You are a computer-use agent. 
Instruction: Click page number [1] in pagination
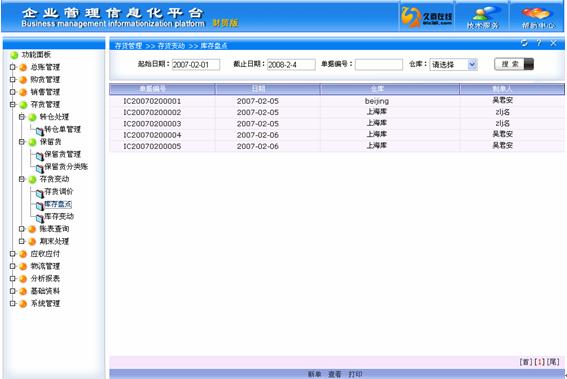pyautogui.click(x=539, y=362)
